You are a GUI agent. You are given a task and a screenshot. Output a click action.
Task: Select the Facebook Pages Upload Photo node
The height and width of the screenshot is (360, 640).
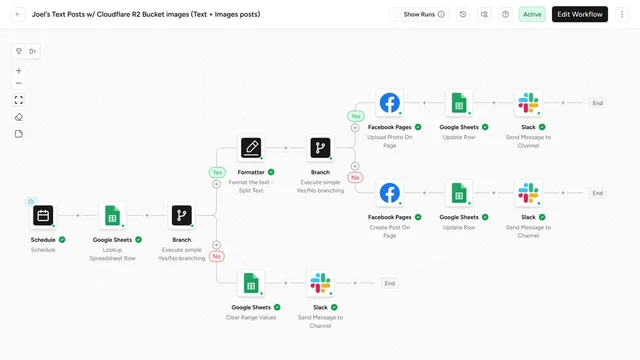tap(390, 103)
